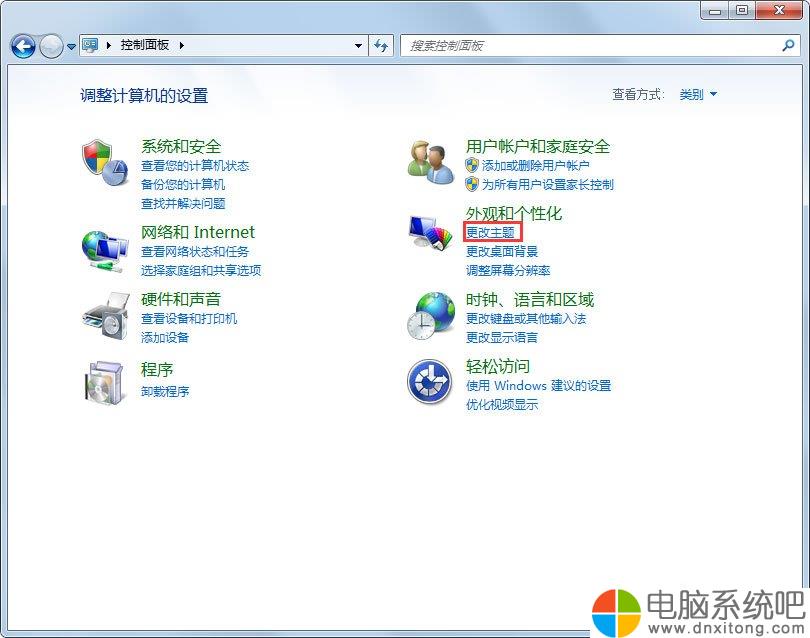The height and width of the screenshot is (638, 810).
Task: Close the Control Panel window
Action: tap(780, 10)
